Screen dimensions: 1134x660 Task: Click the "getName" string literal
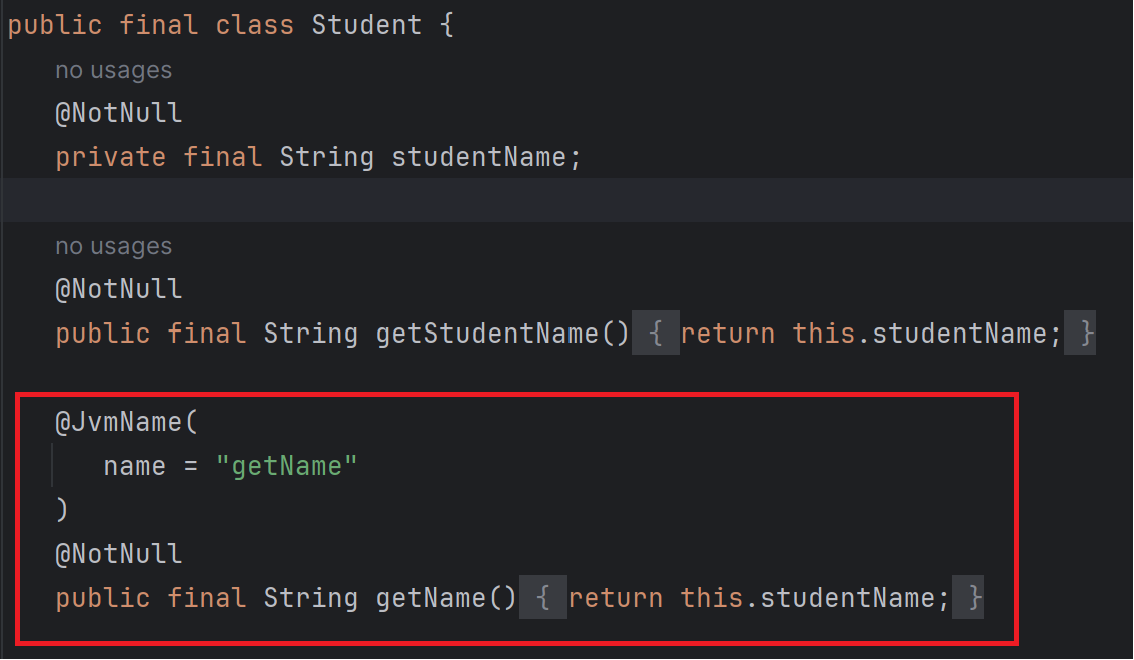point(286,466)
